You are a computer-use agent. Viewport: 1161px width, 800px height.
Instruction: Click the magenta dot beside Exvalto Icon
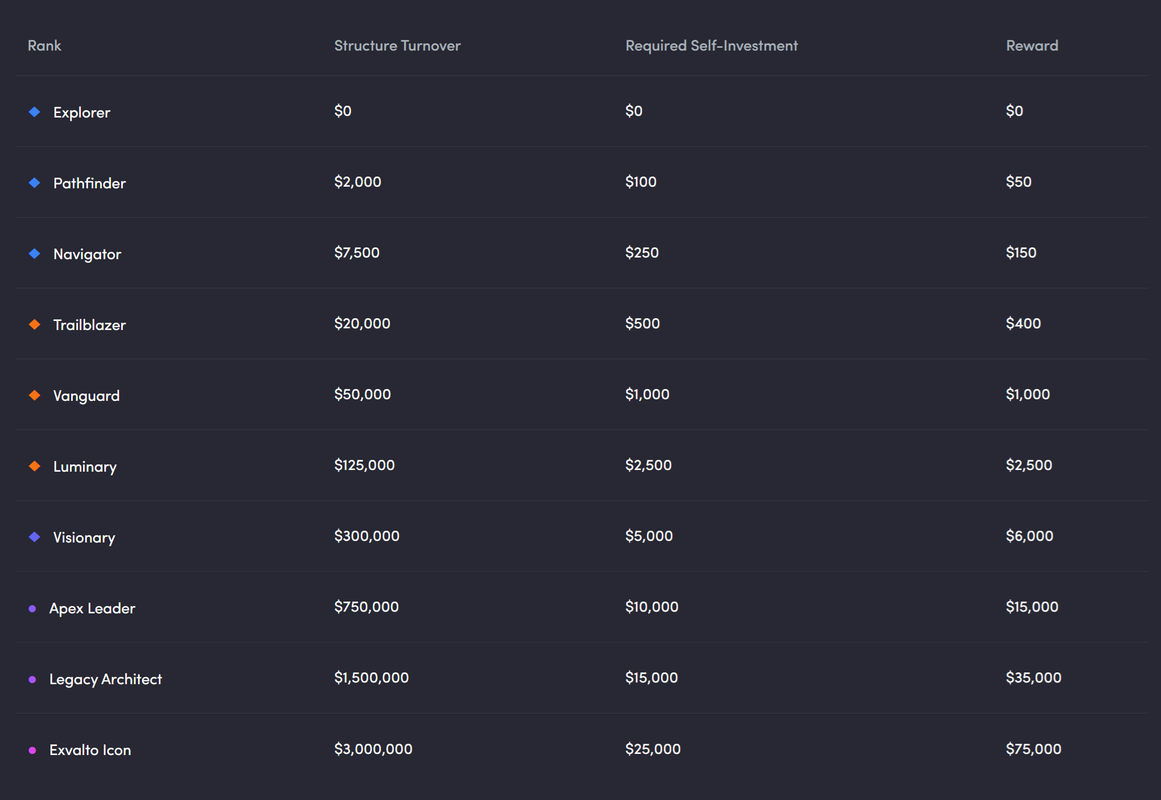pyautogui.click(x=32, y=750)
